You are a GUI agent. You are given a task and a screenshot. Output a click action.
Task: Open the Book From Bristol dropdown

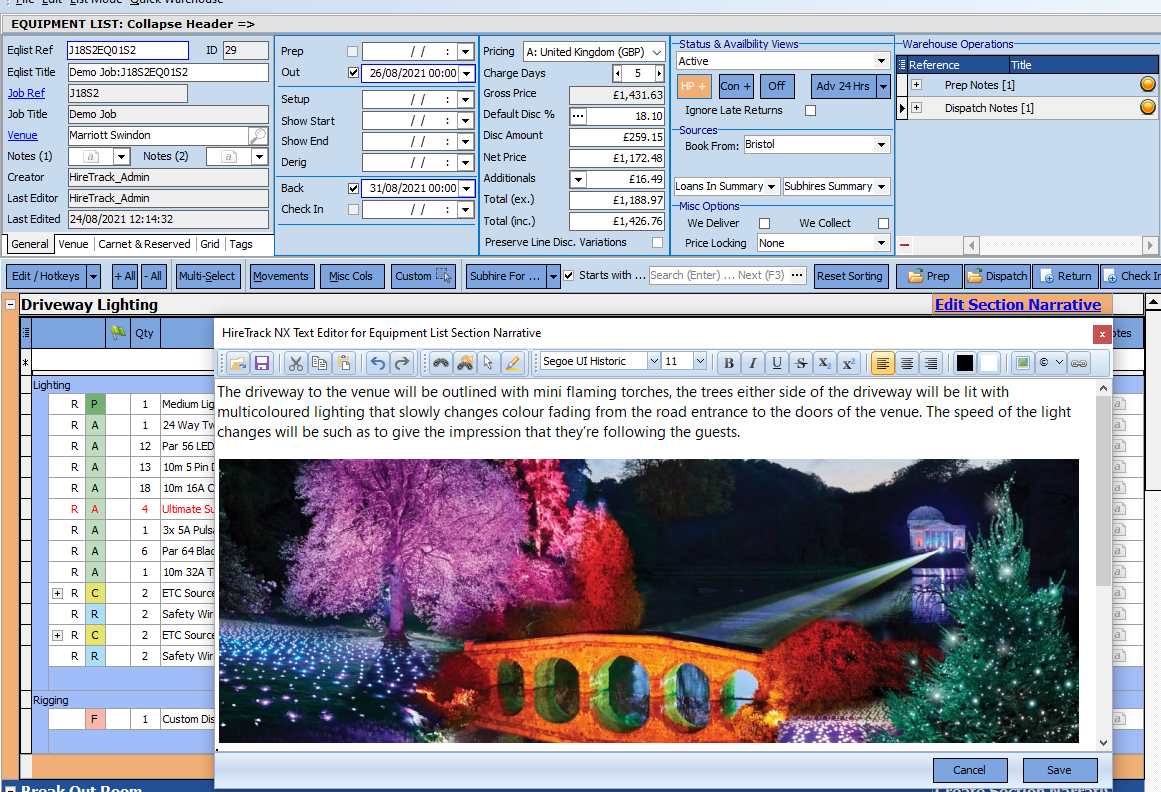pos(881,145)
